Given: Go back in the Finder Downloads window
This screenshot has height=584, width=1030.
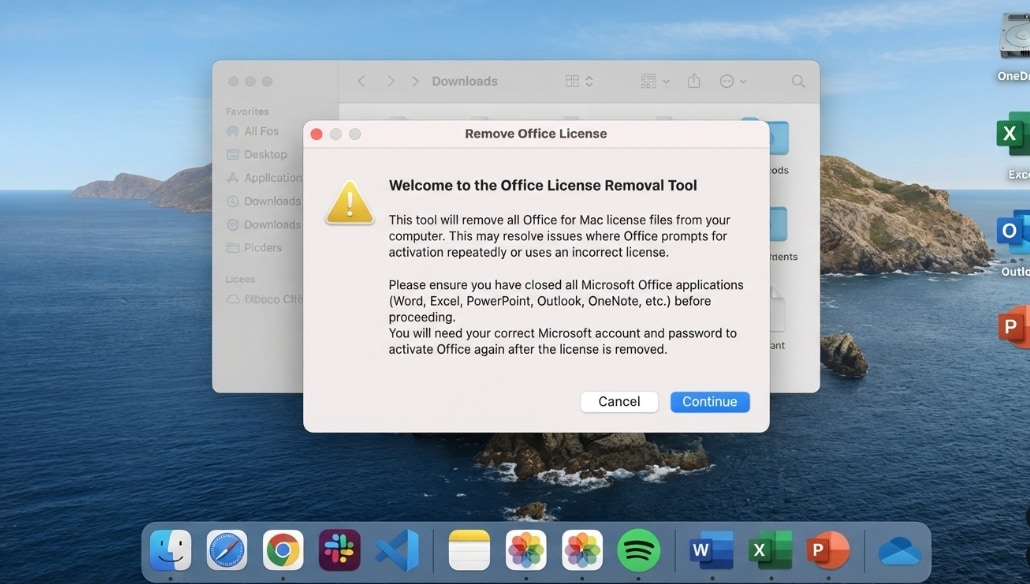Looking at the screenshot, I should click(361, 81).
